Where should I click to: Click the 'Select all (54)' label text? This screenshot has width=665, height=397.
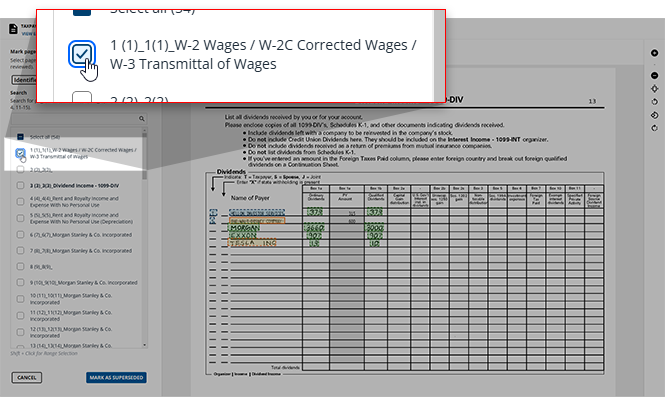click(x=45, y=137)
